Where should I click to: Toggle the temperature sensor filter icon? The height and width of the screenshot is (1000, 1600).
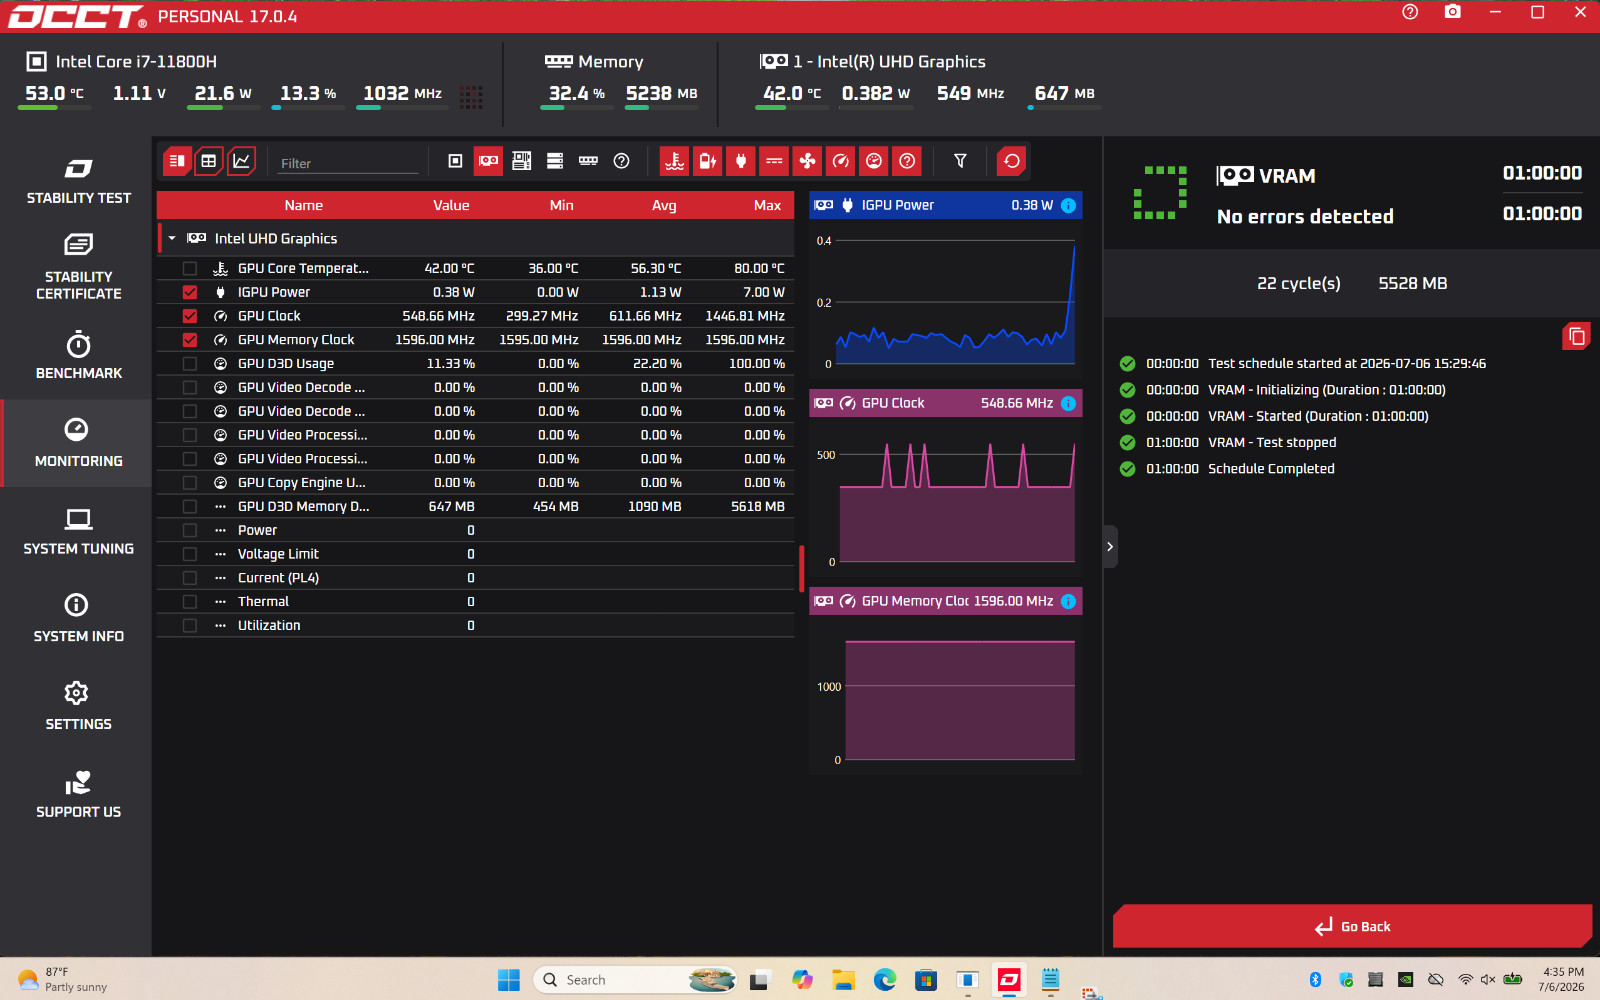[x=674, y=161]
